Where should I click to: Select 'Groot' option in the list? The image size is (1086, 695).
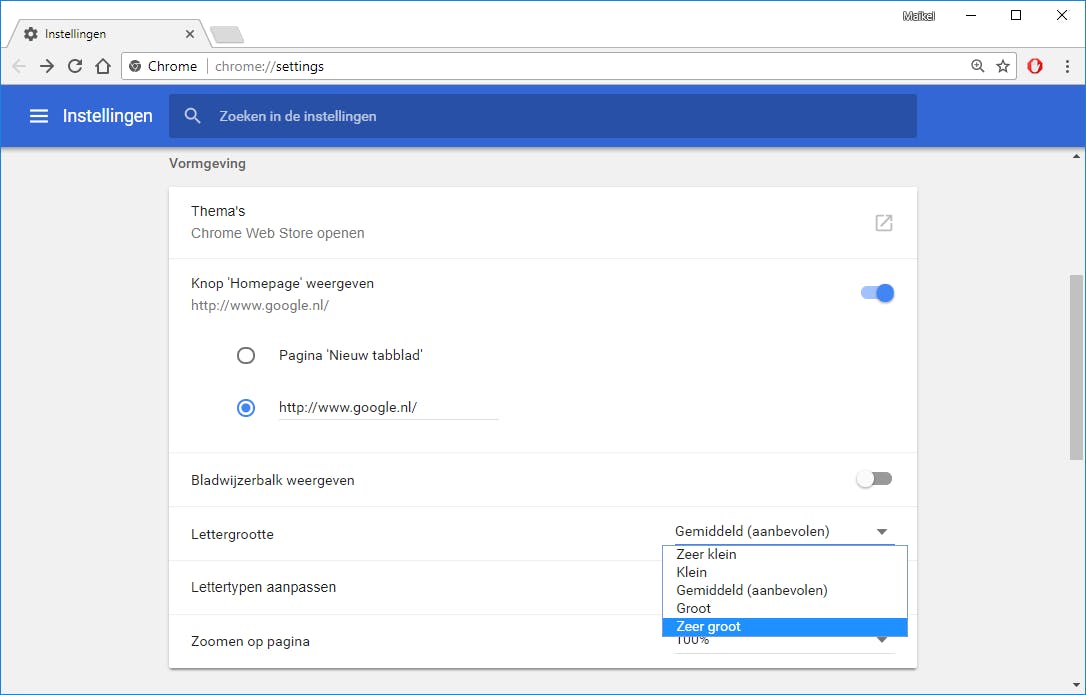pos(693,608)
